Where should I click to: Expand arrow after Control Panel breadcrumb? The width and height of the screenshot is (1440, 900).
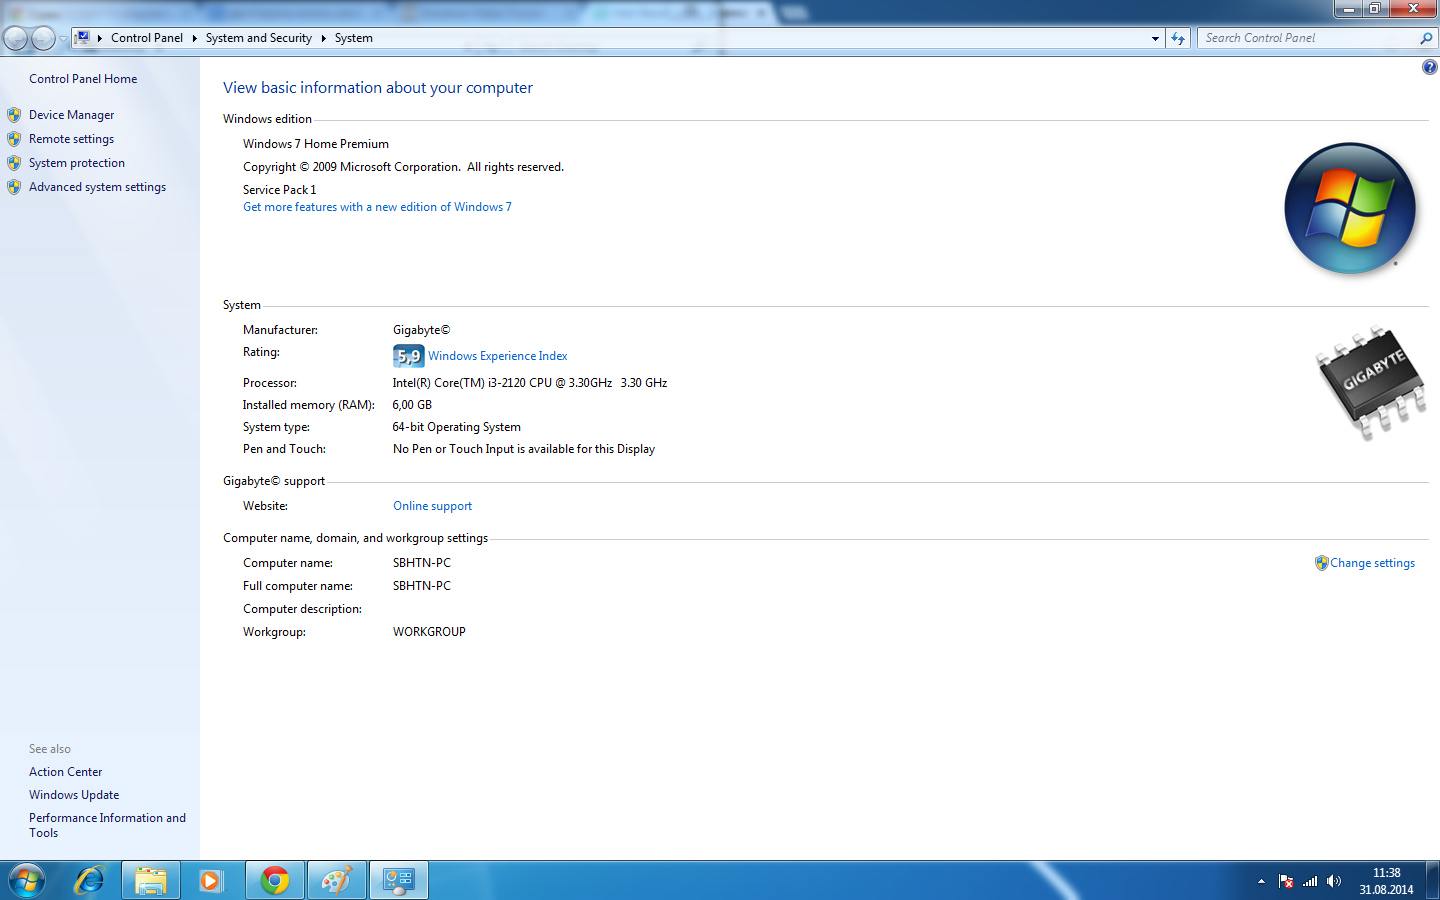[x=194, y=38]
